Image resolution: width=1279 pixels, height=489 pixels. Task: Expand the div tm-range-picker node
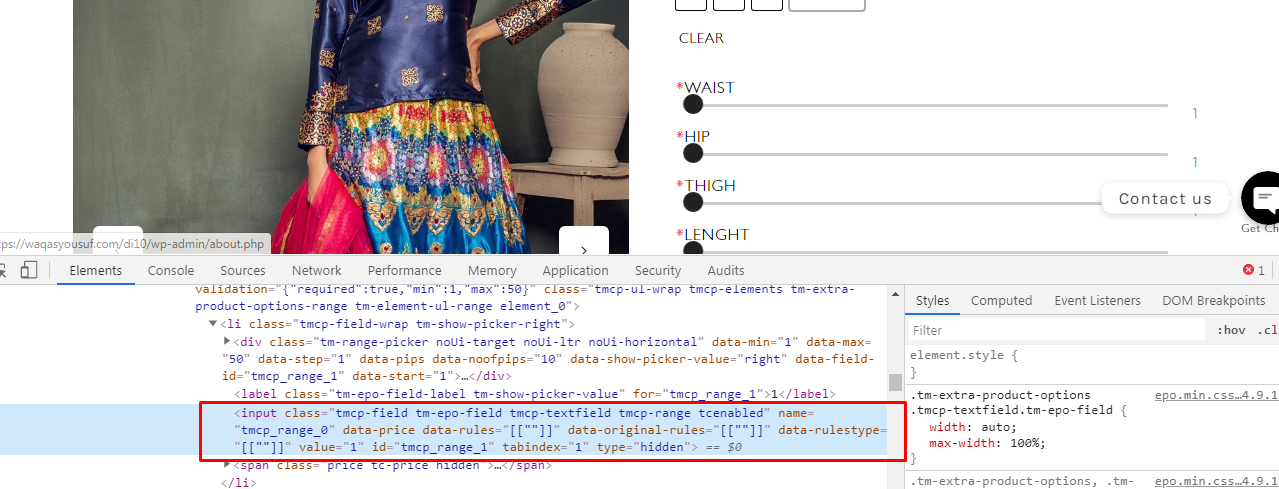click(226, 342)
